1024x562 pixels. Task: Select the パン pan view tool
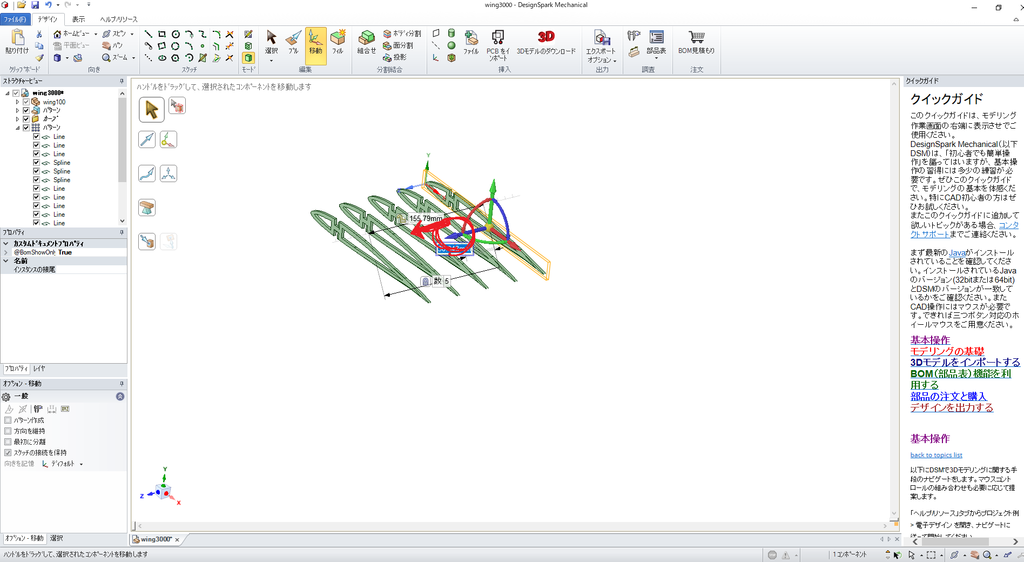(112, 46)
